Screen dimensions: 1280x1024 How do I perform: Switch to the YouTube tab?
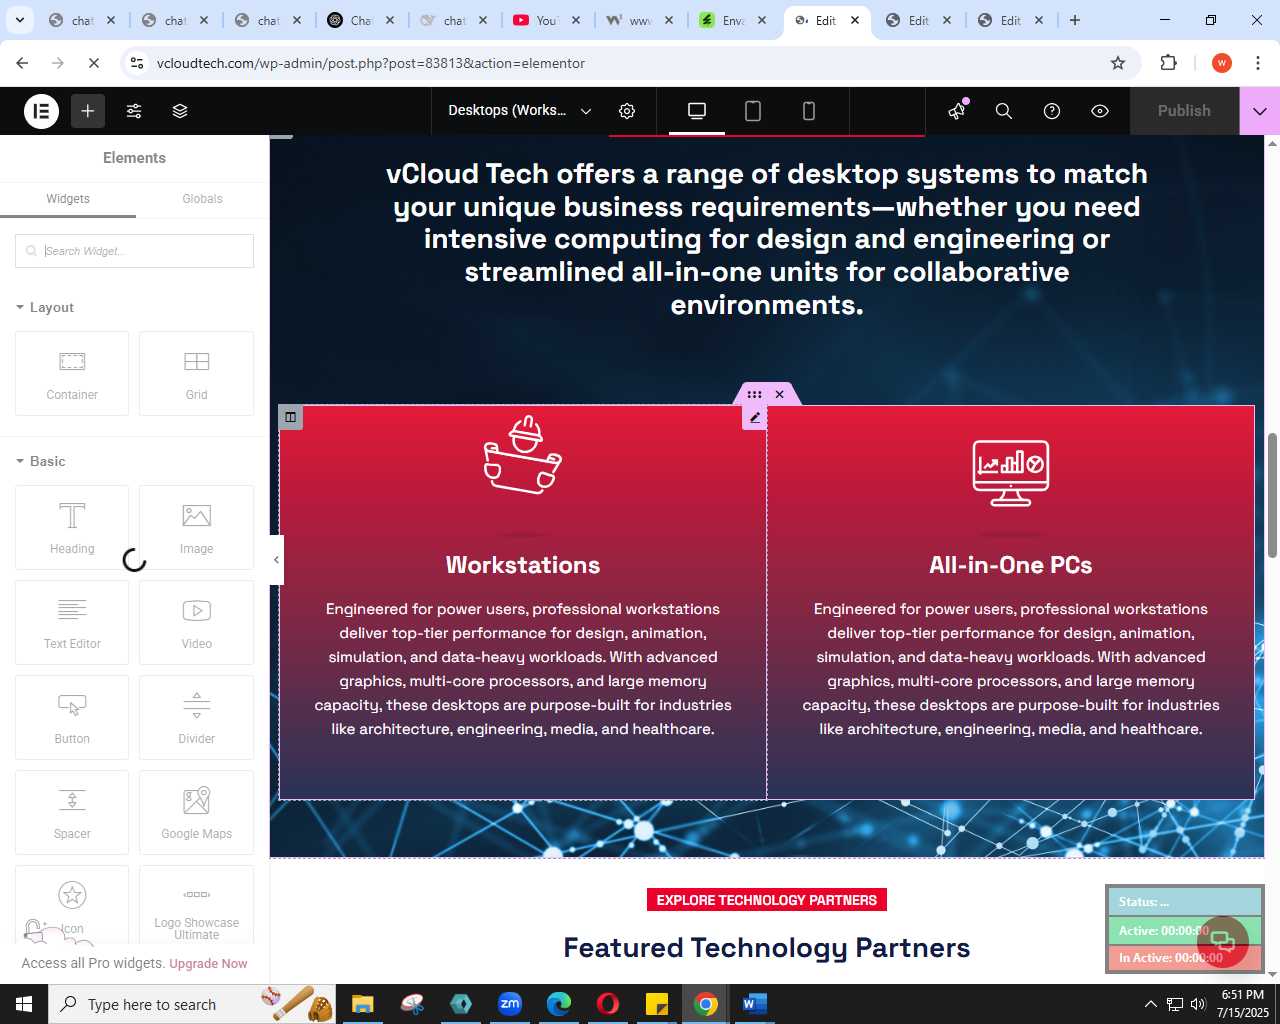click(546, 20)
